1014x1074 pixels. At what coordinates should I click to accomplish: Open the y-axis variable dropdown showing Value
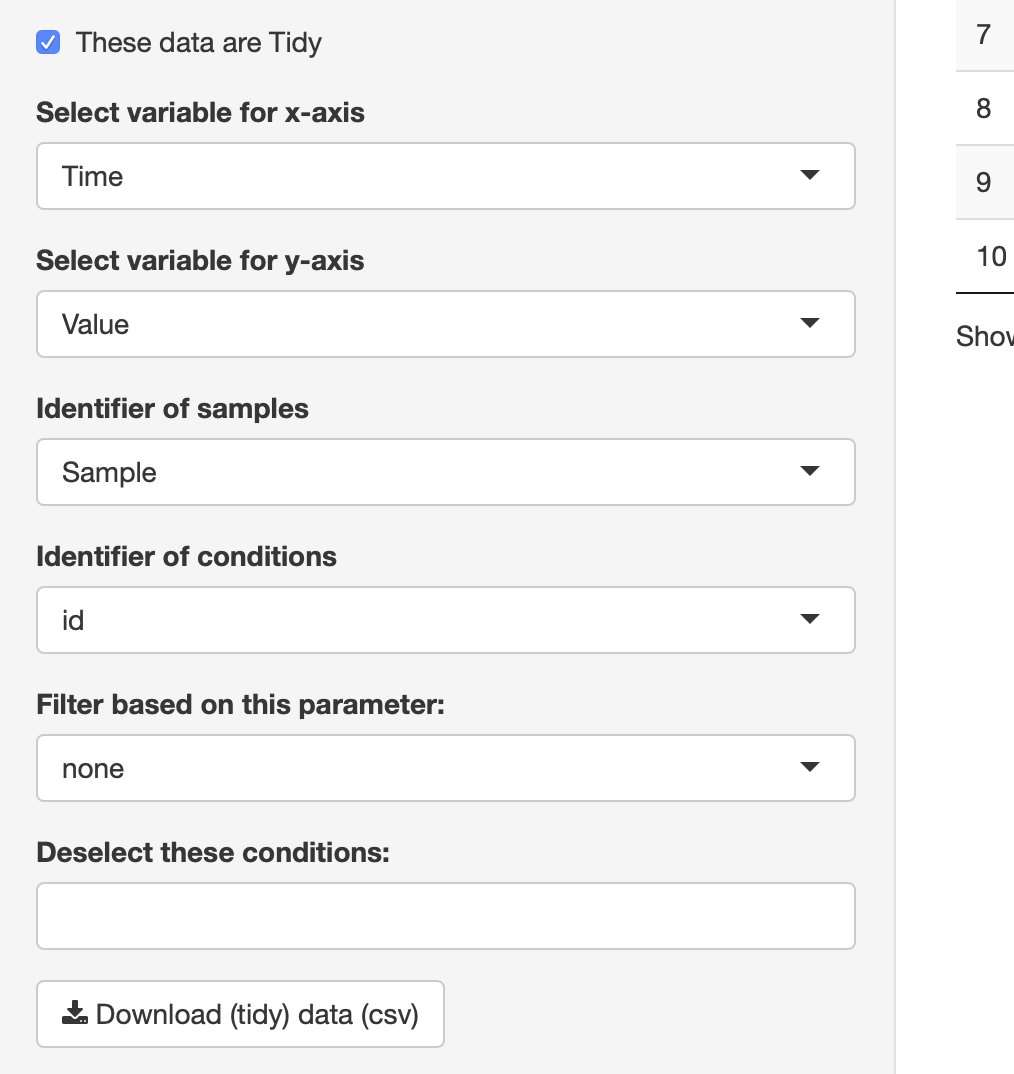click(446, 324)
